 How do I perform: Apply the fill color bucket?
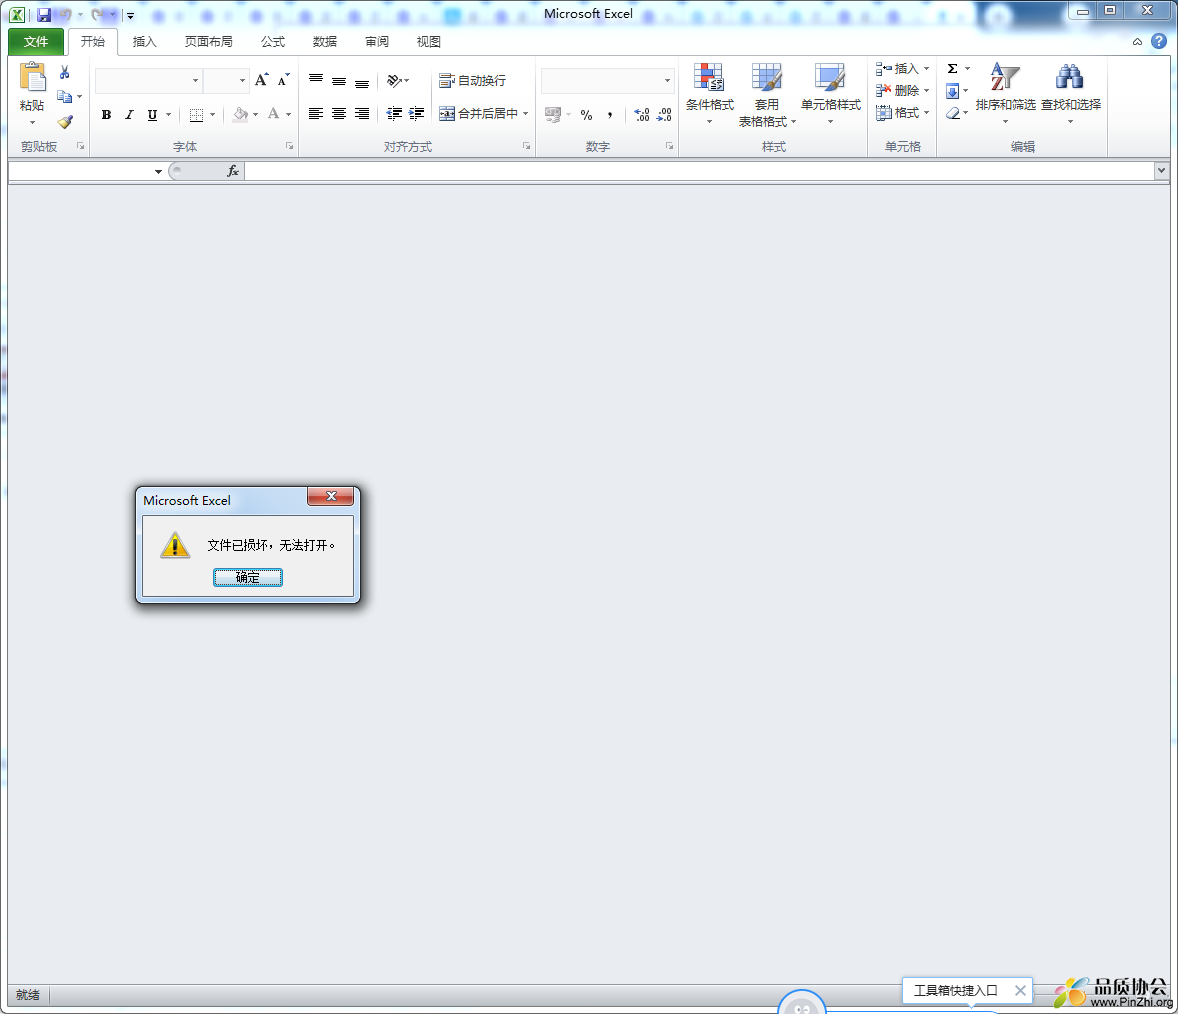coord(240,114)
